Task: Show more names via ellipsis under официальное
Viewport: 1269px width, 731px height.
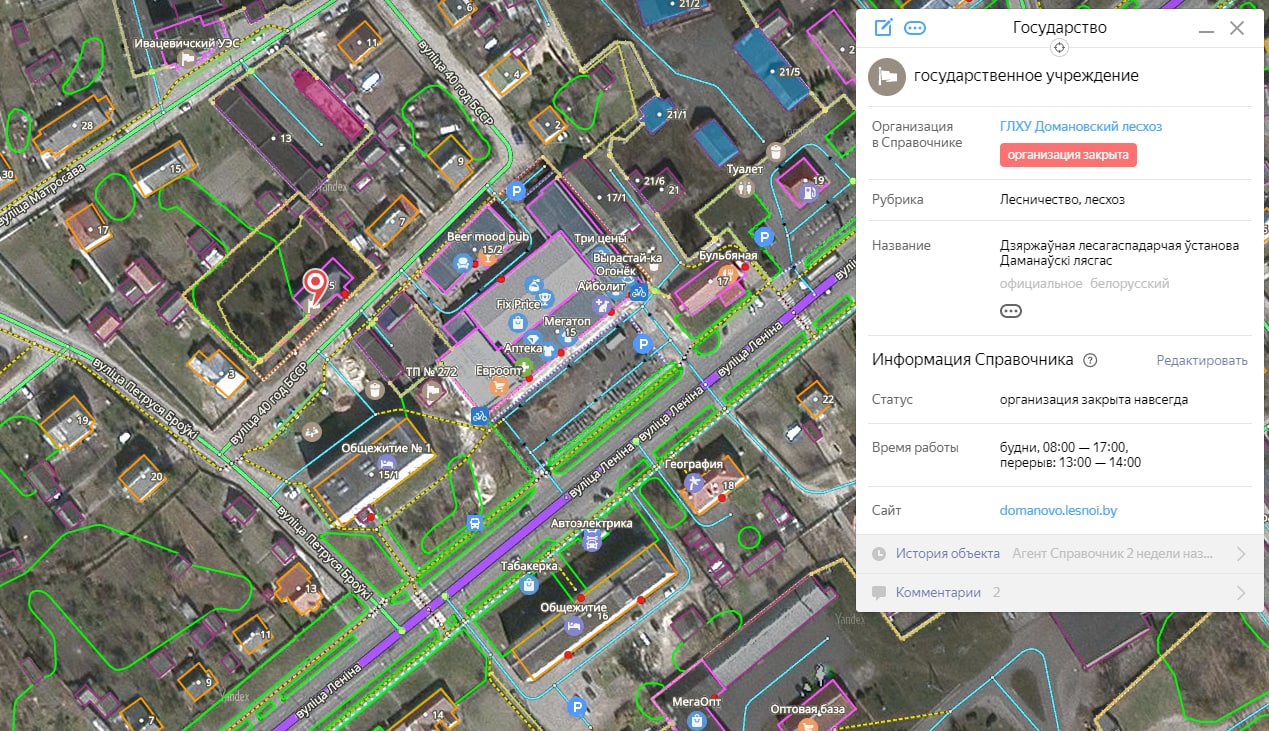Action: pos(1011,311)
